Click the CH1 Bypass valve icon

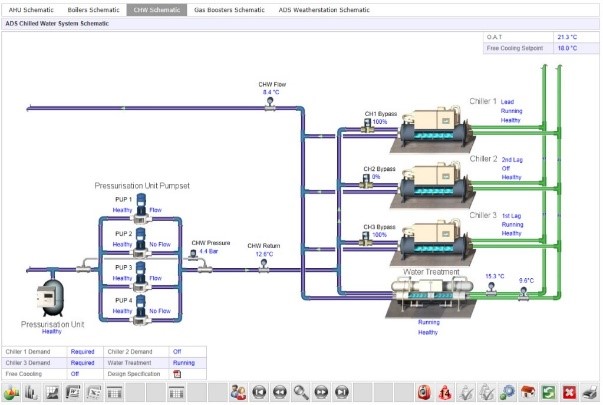[x=367, y=126]
